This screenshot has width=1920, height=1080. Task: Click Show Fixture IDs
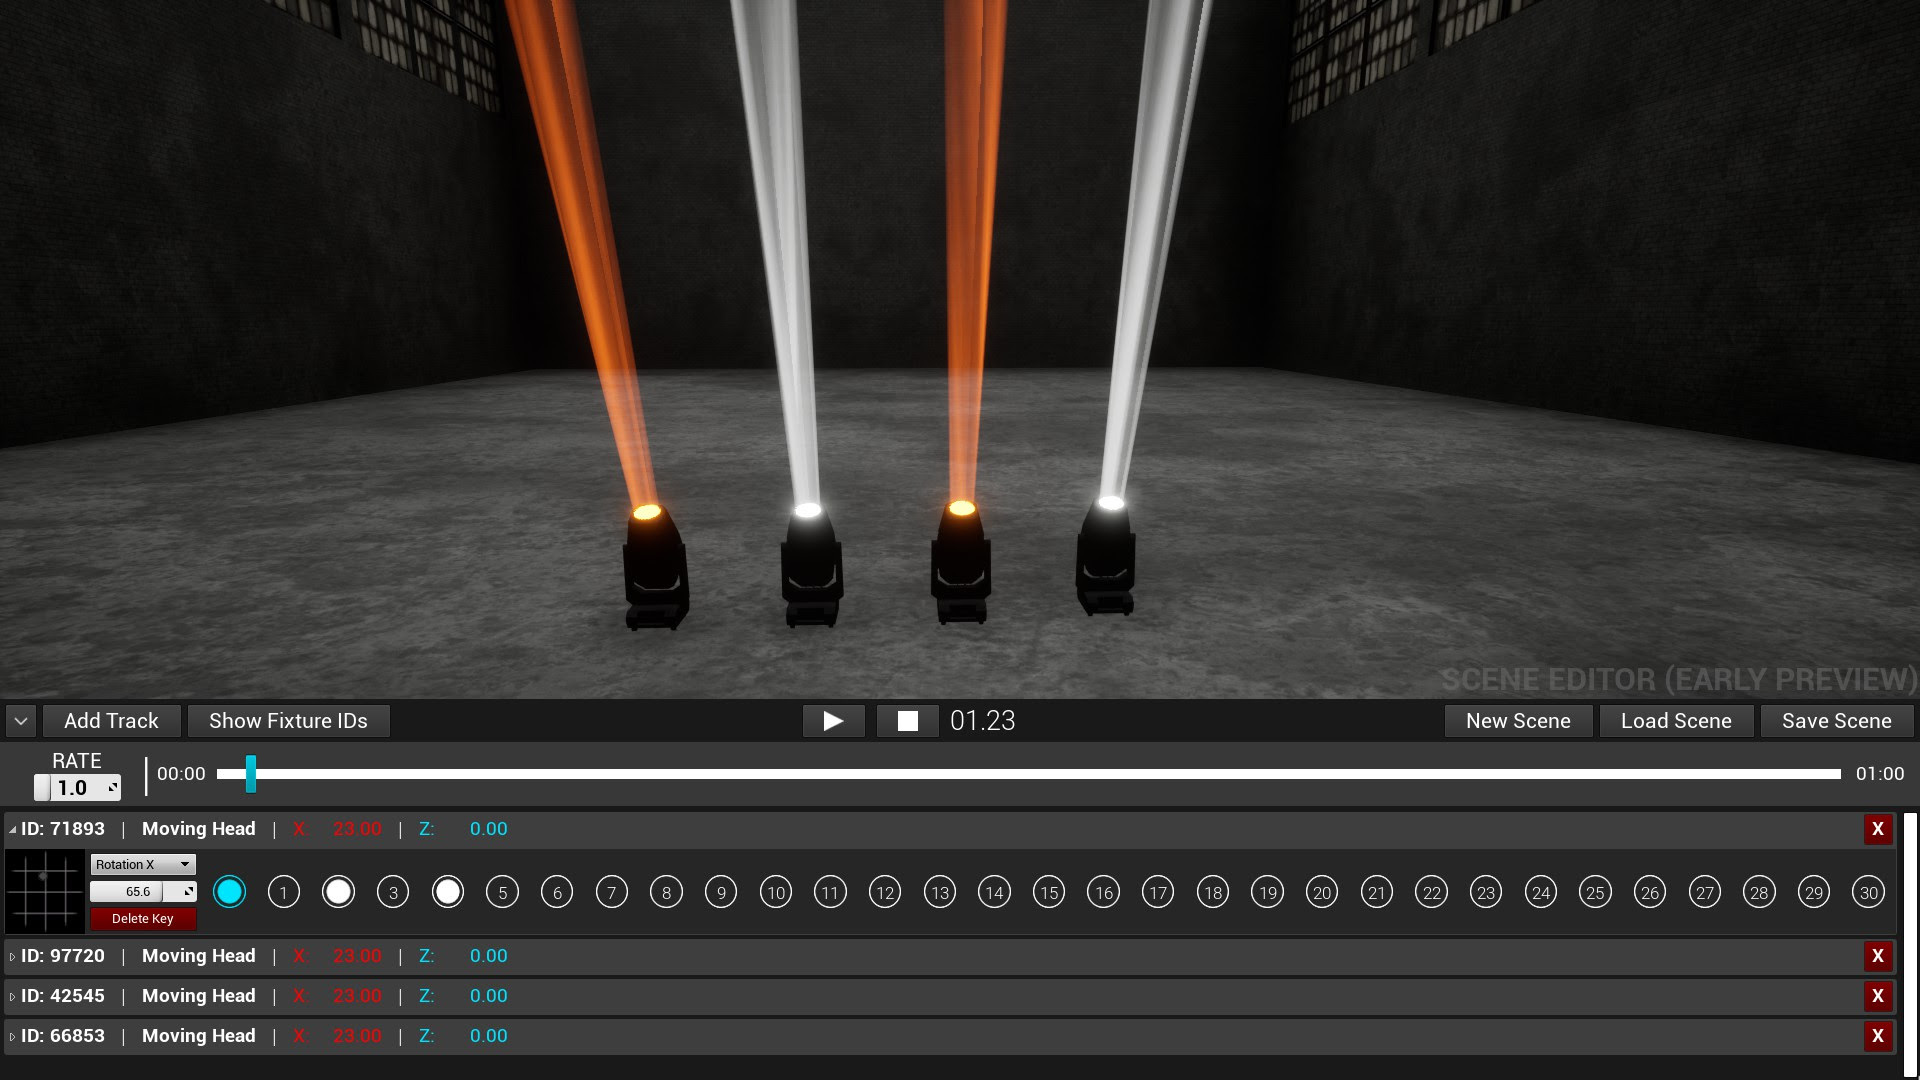(x=288, y=721)
